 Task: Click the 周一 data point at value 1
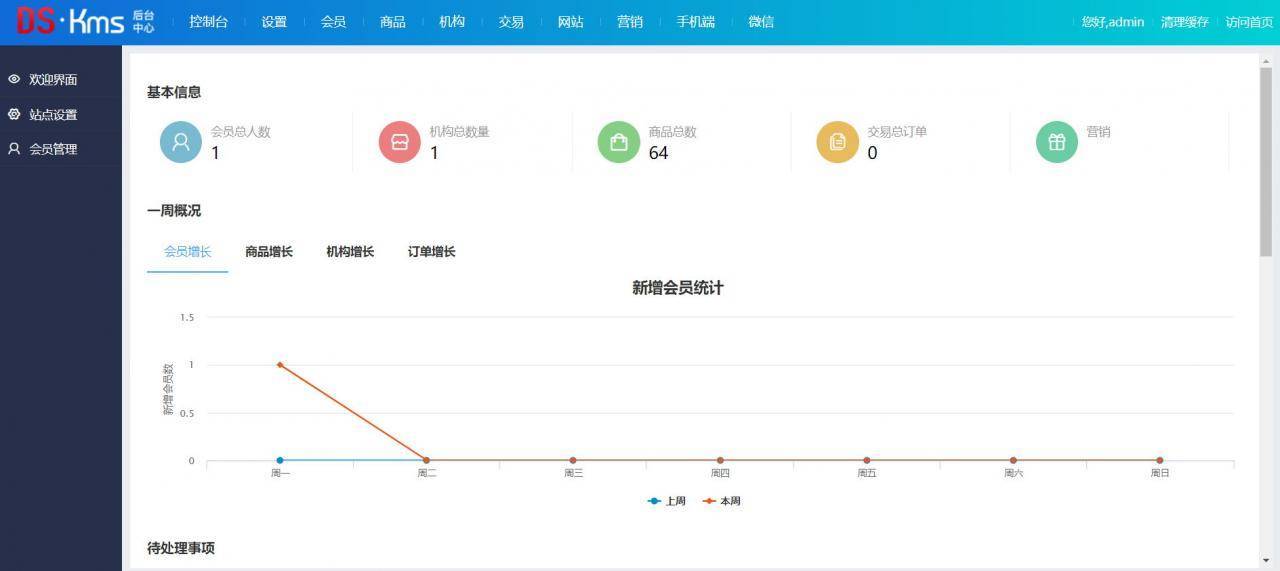pos(280,365)
